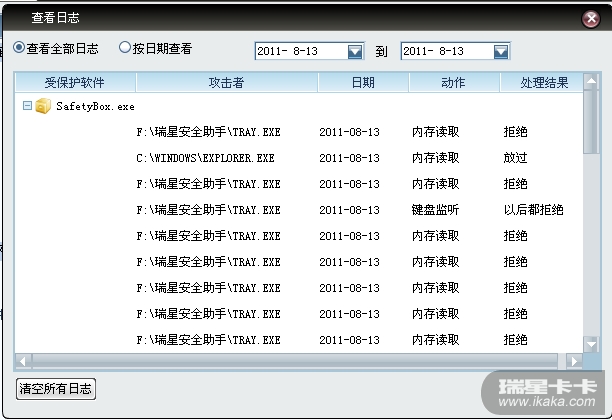Select the C:\WINDOWS\EXPLORER.EXE row
This screenshot has height=420, width=612.
tap(299, 158)
